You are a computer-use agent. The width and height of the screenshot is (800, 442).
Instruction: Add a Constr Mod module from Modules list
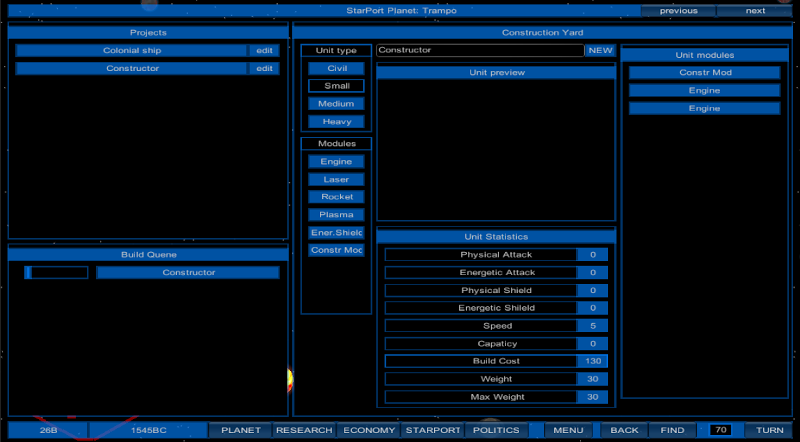pos(336,250)
